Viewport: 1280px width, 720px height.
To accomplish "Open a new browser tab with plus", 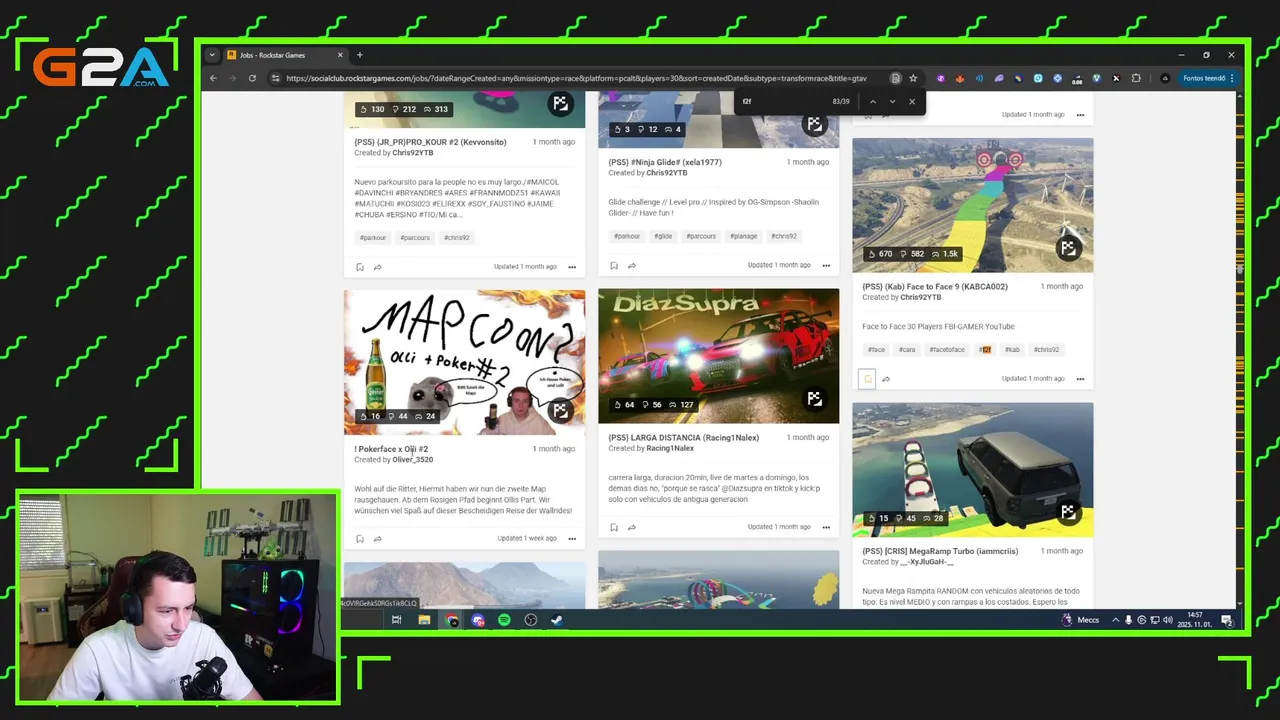I will coord(360,55).
